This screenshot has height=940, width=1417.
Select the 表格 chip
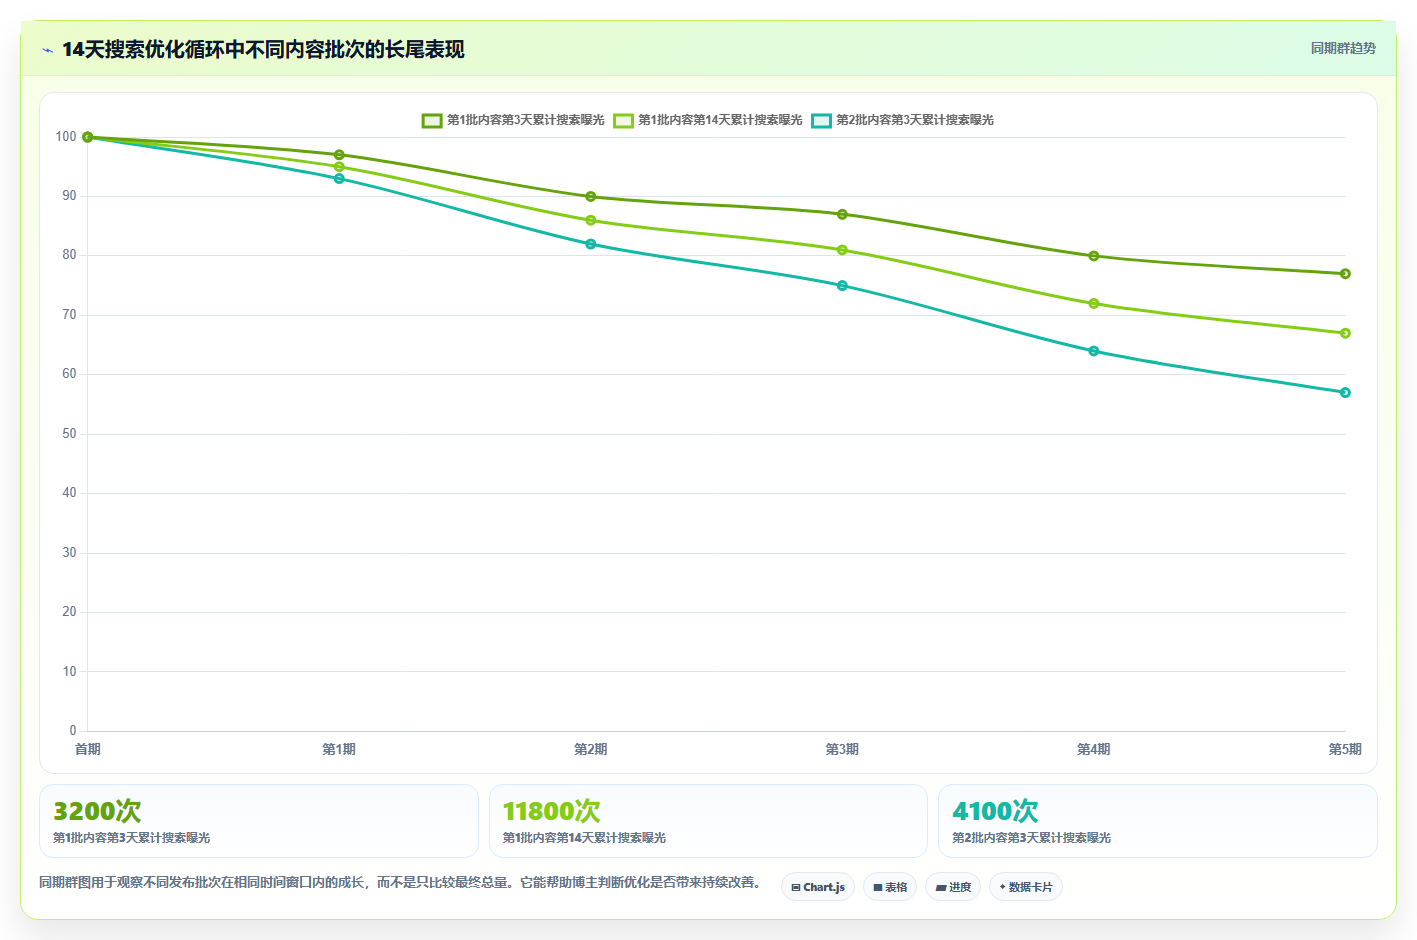[890, 887]
